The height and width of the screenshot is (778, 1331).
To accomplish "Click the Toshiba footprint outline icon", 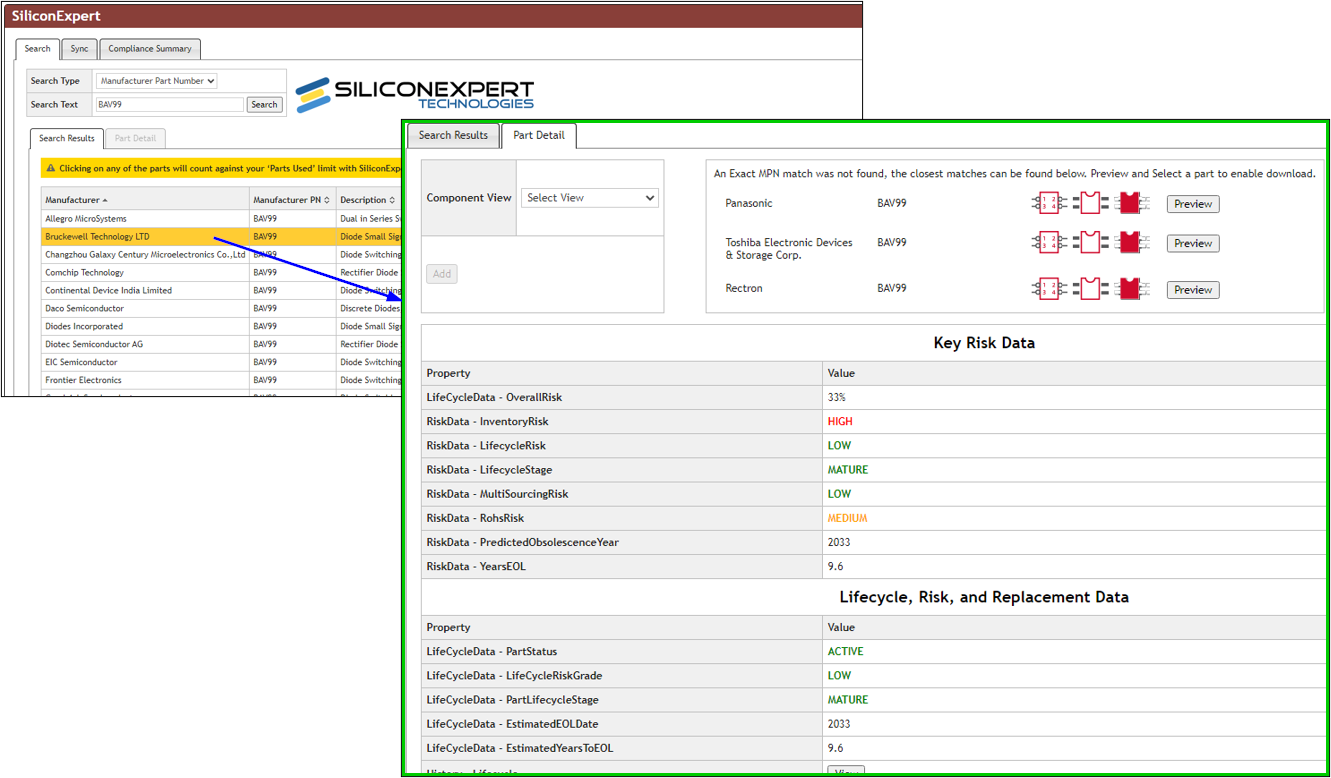I will click(1090, 242).
